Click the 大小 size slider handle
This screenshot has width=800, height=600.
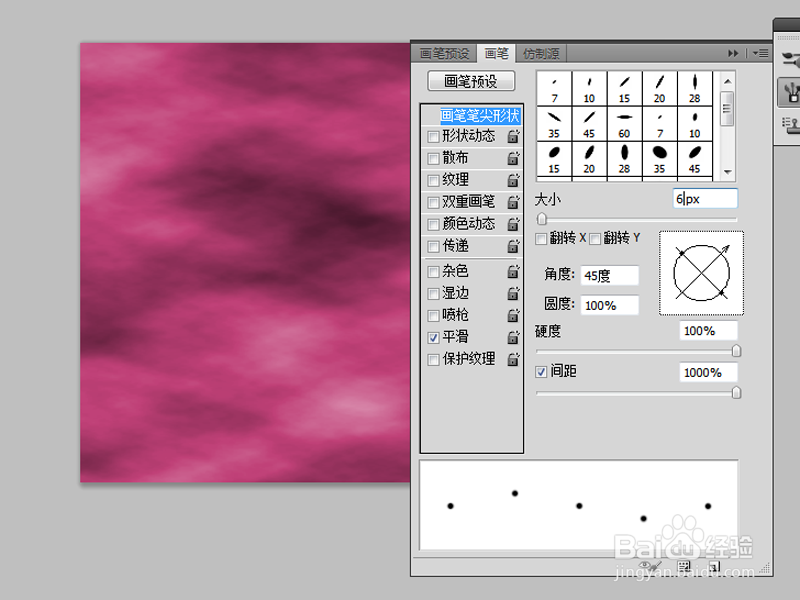coord(542,219)
